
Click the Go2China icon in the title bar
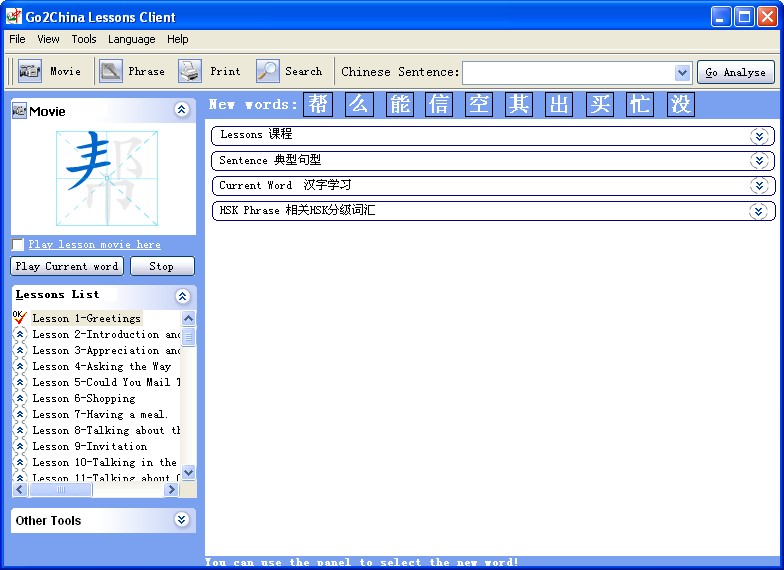14,16
